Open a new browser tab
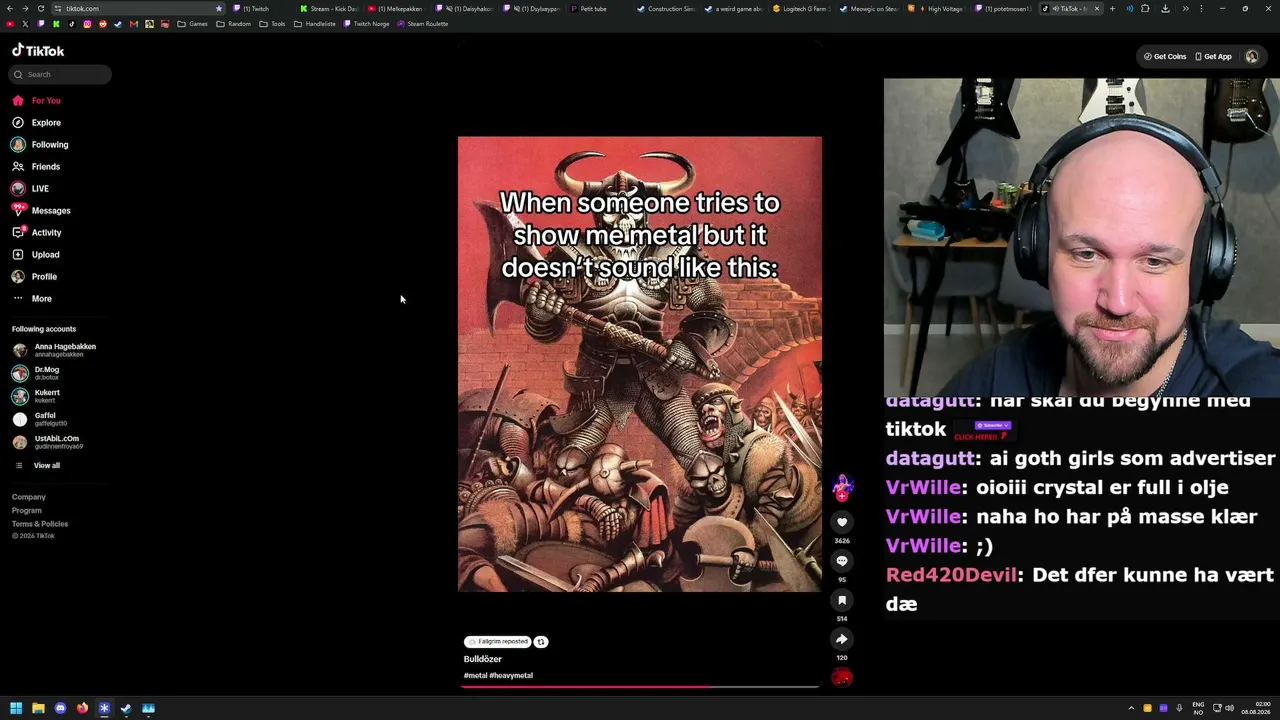 (1112, 9)
